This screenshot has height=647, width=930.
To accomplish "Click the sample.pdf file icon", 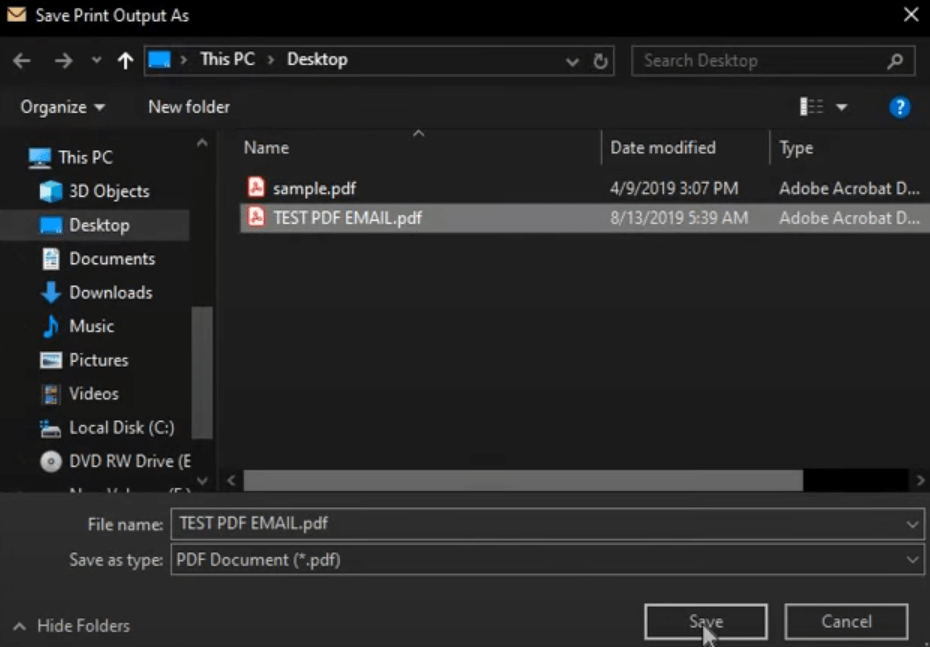I will (x=256, y=188).
